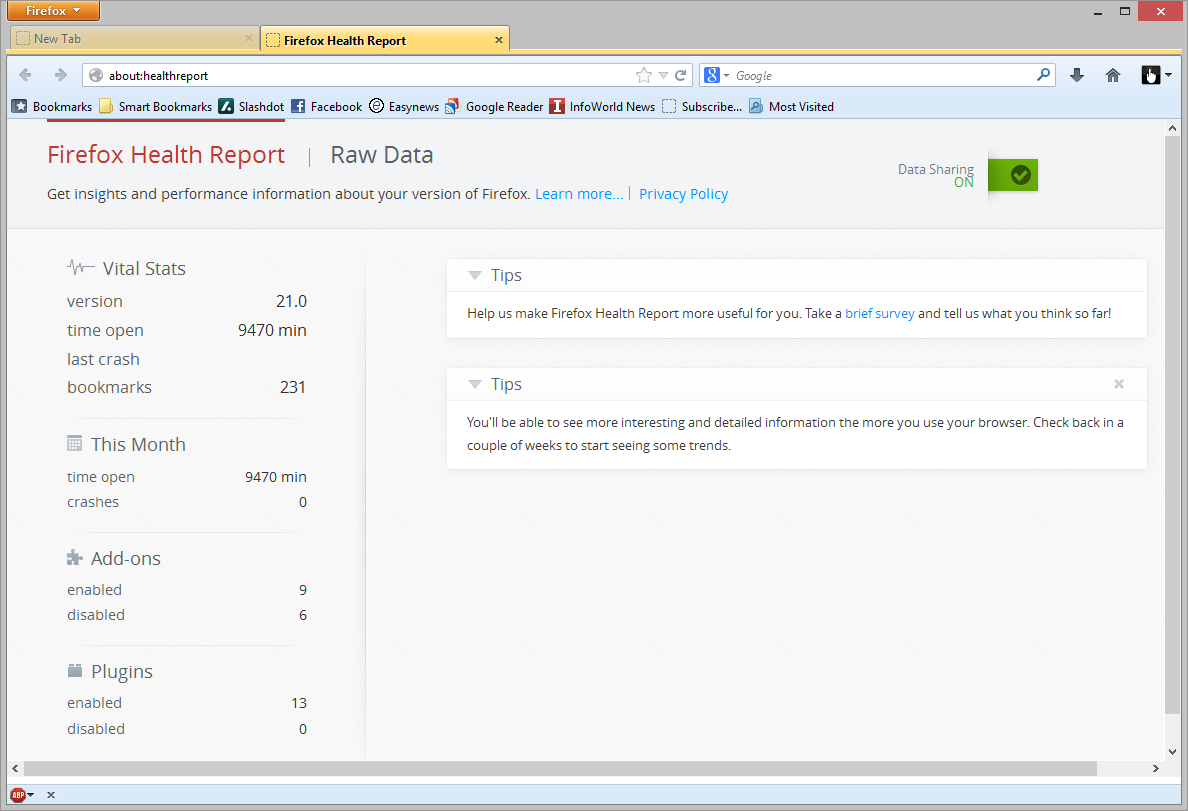Click the Vital Stats pulse icon
Image resolution: width=1188 pixels, height=811 pixels.
(x=80, y=267)
